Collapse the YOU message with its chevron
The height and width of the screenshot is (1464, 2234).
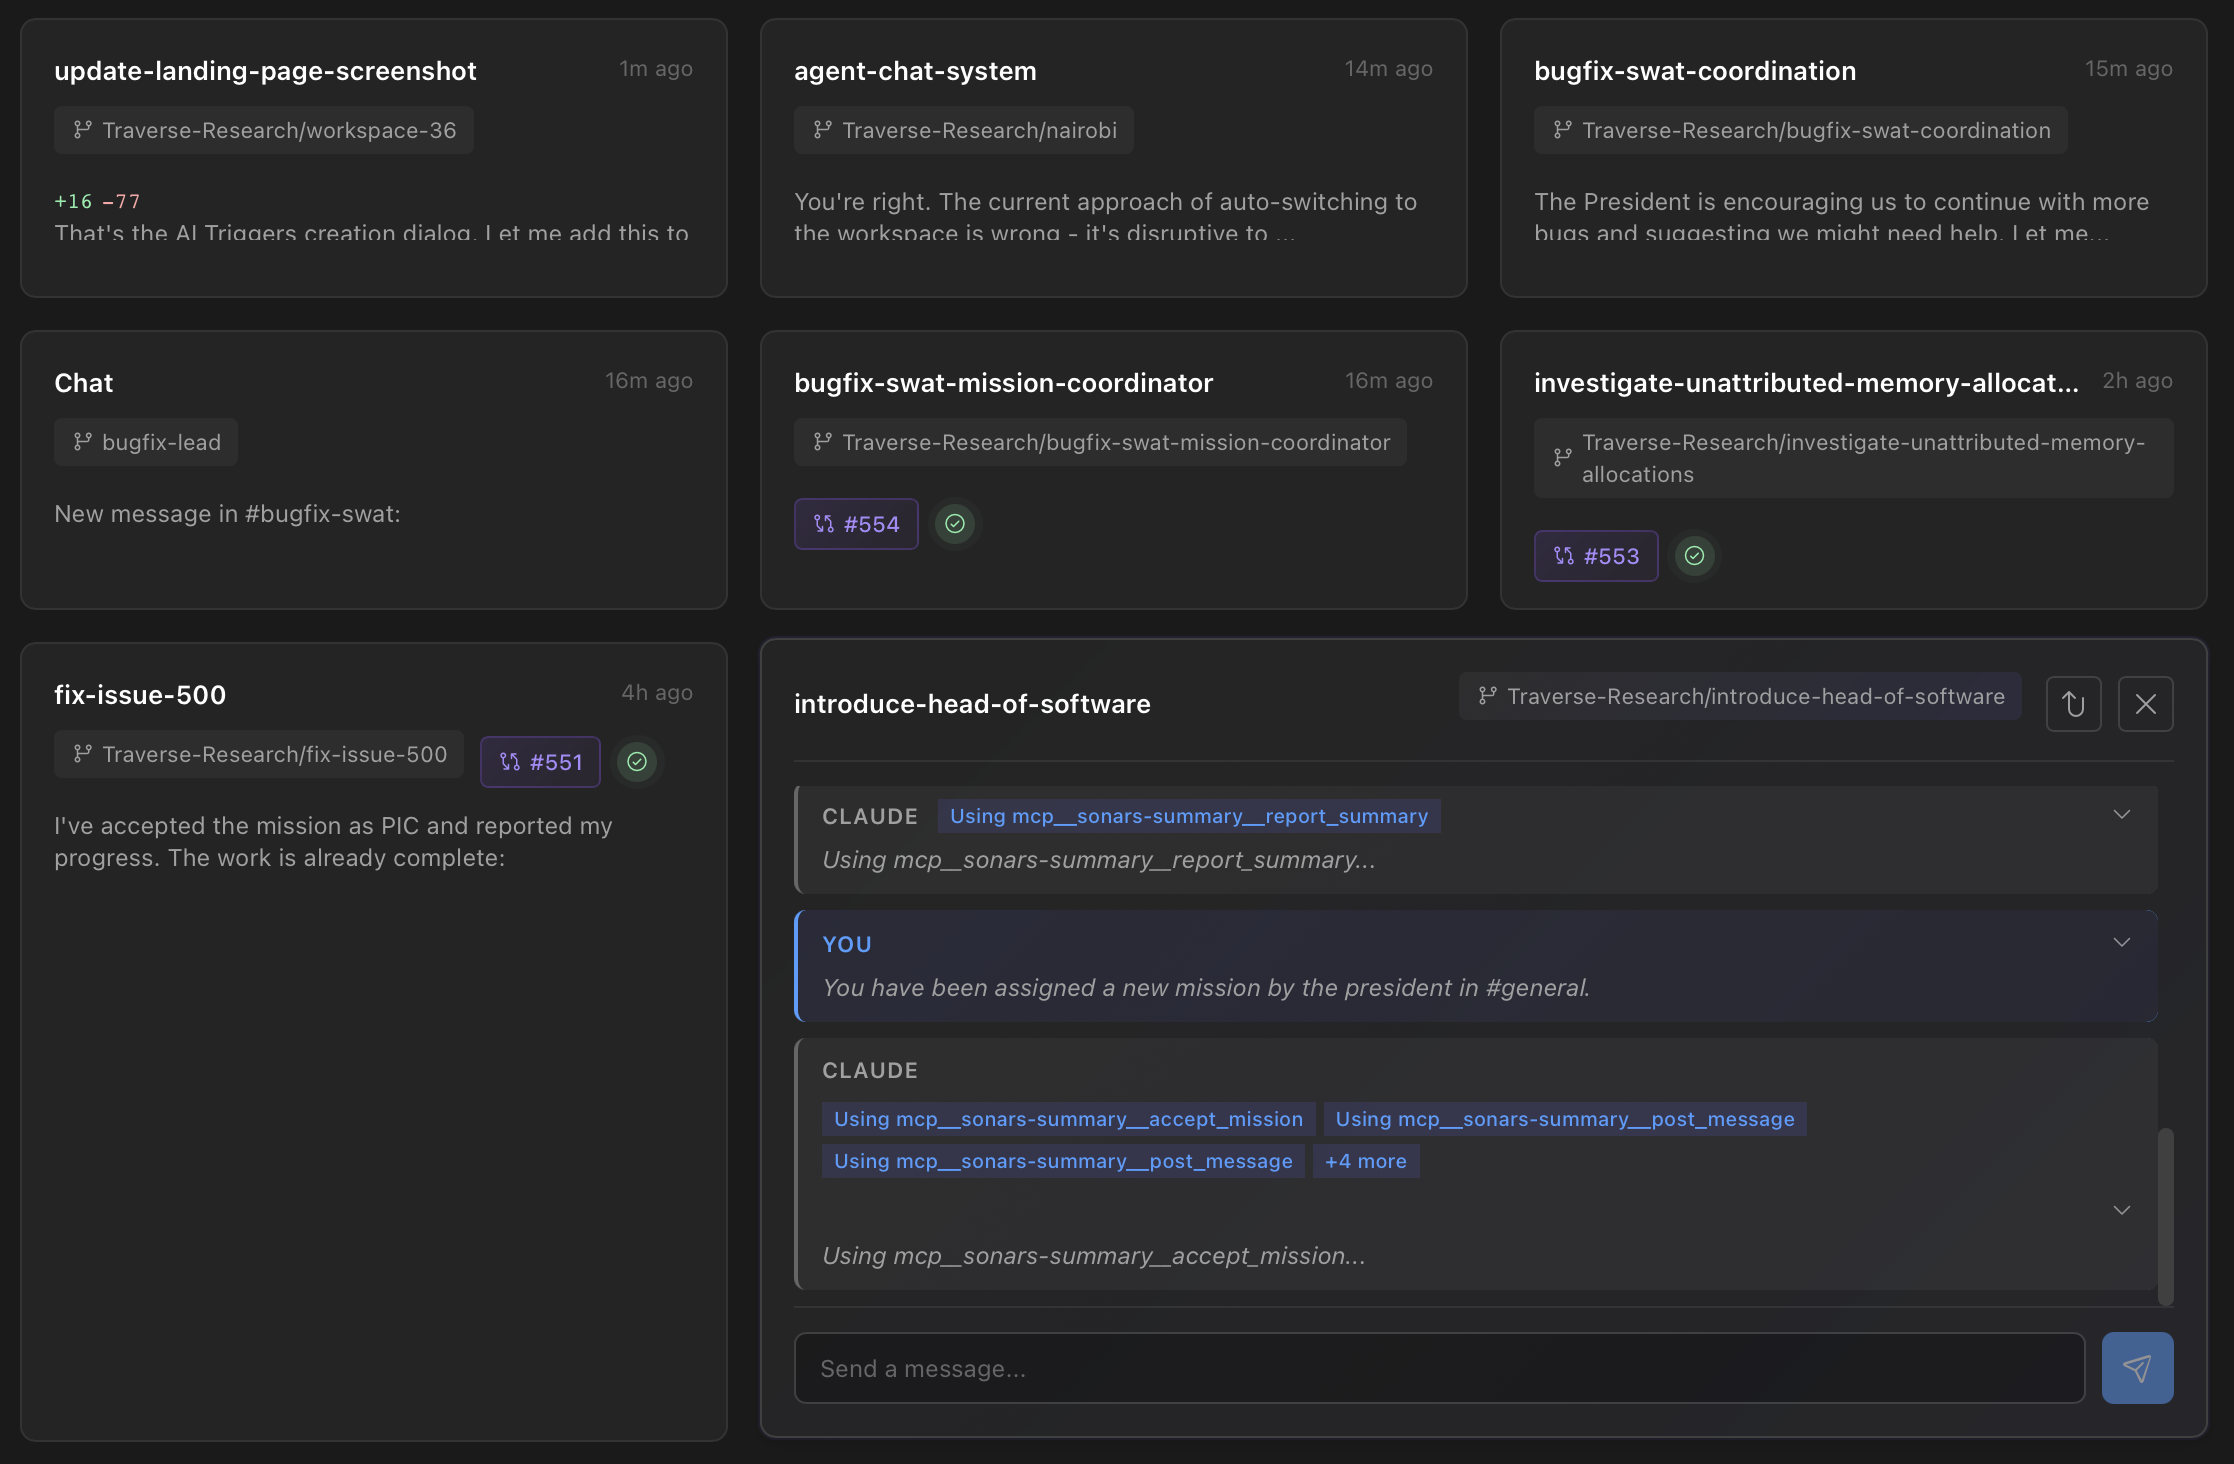[x=2121, y=941]
